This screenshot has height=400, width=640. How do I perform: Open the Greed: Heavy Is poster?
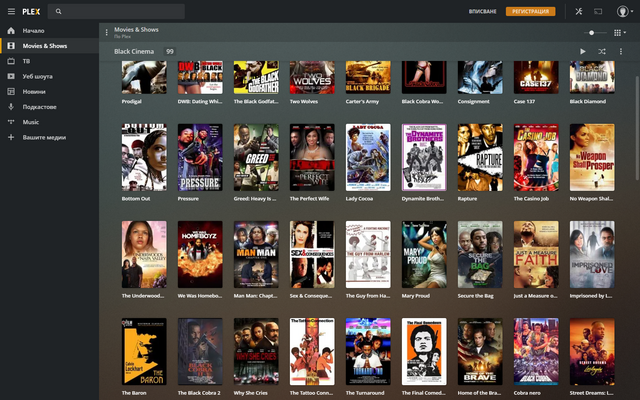(256, 157)
